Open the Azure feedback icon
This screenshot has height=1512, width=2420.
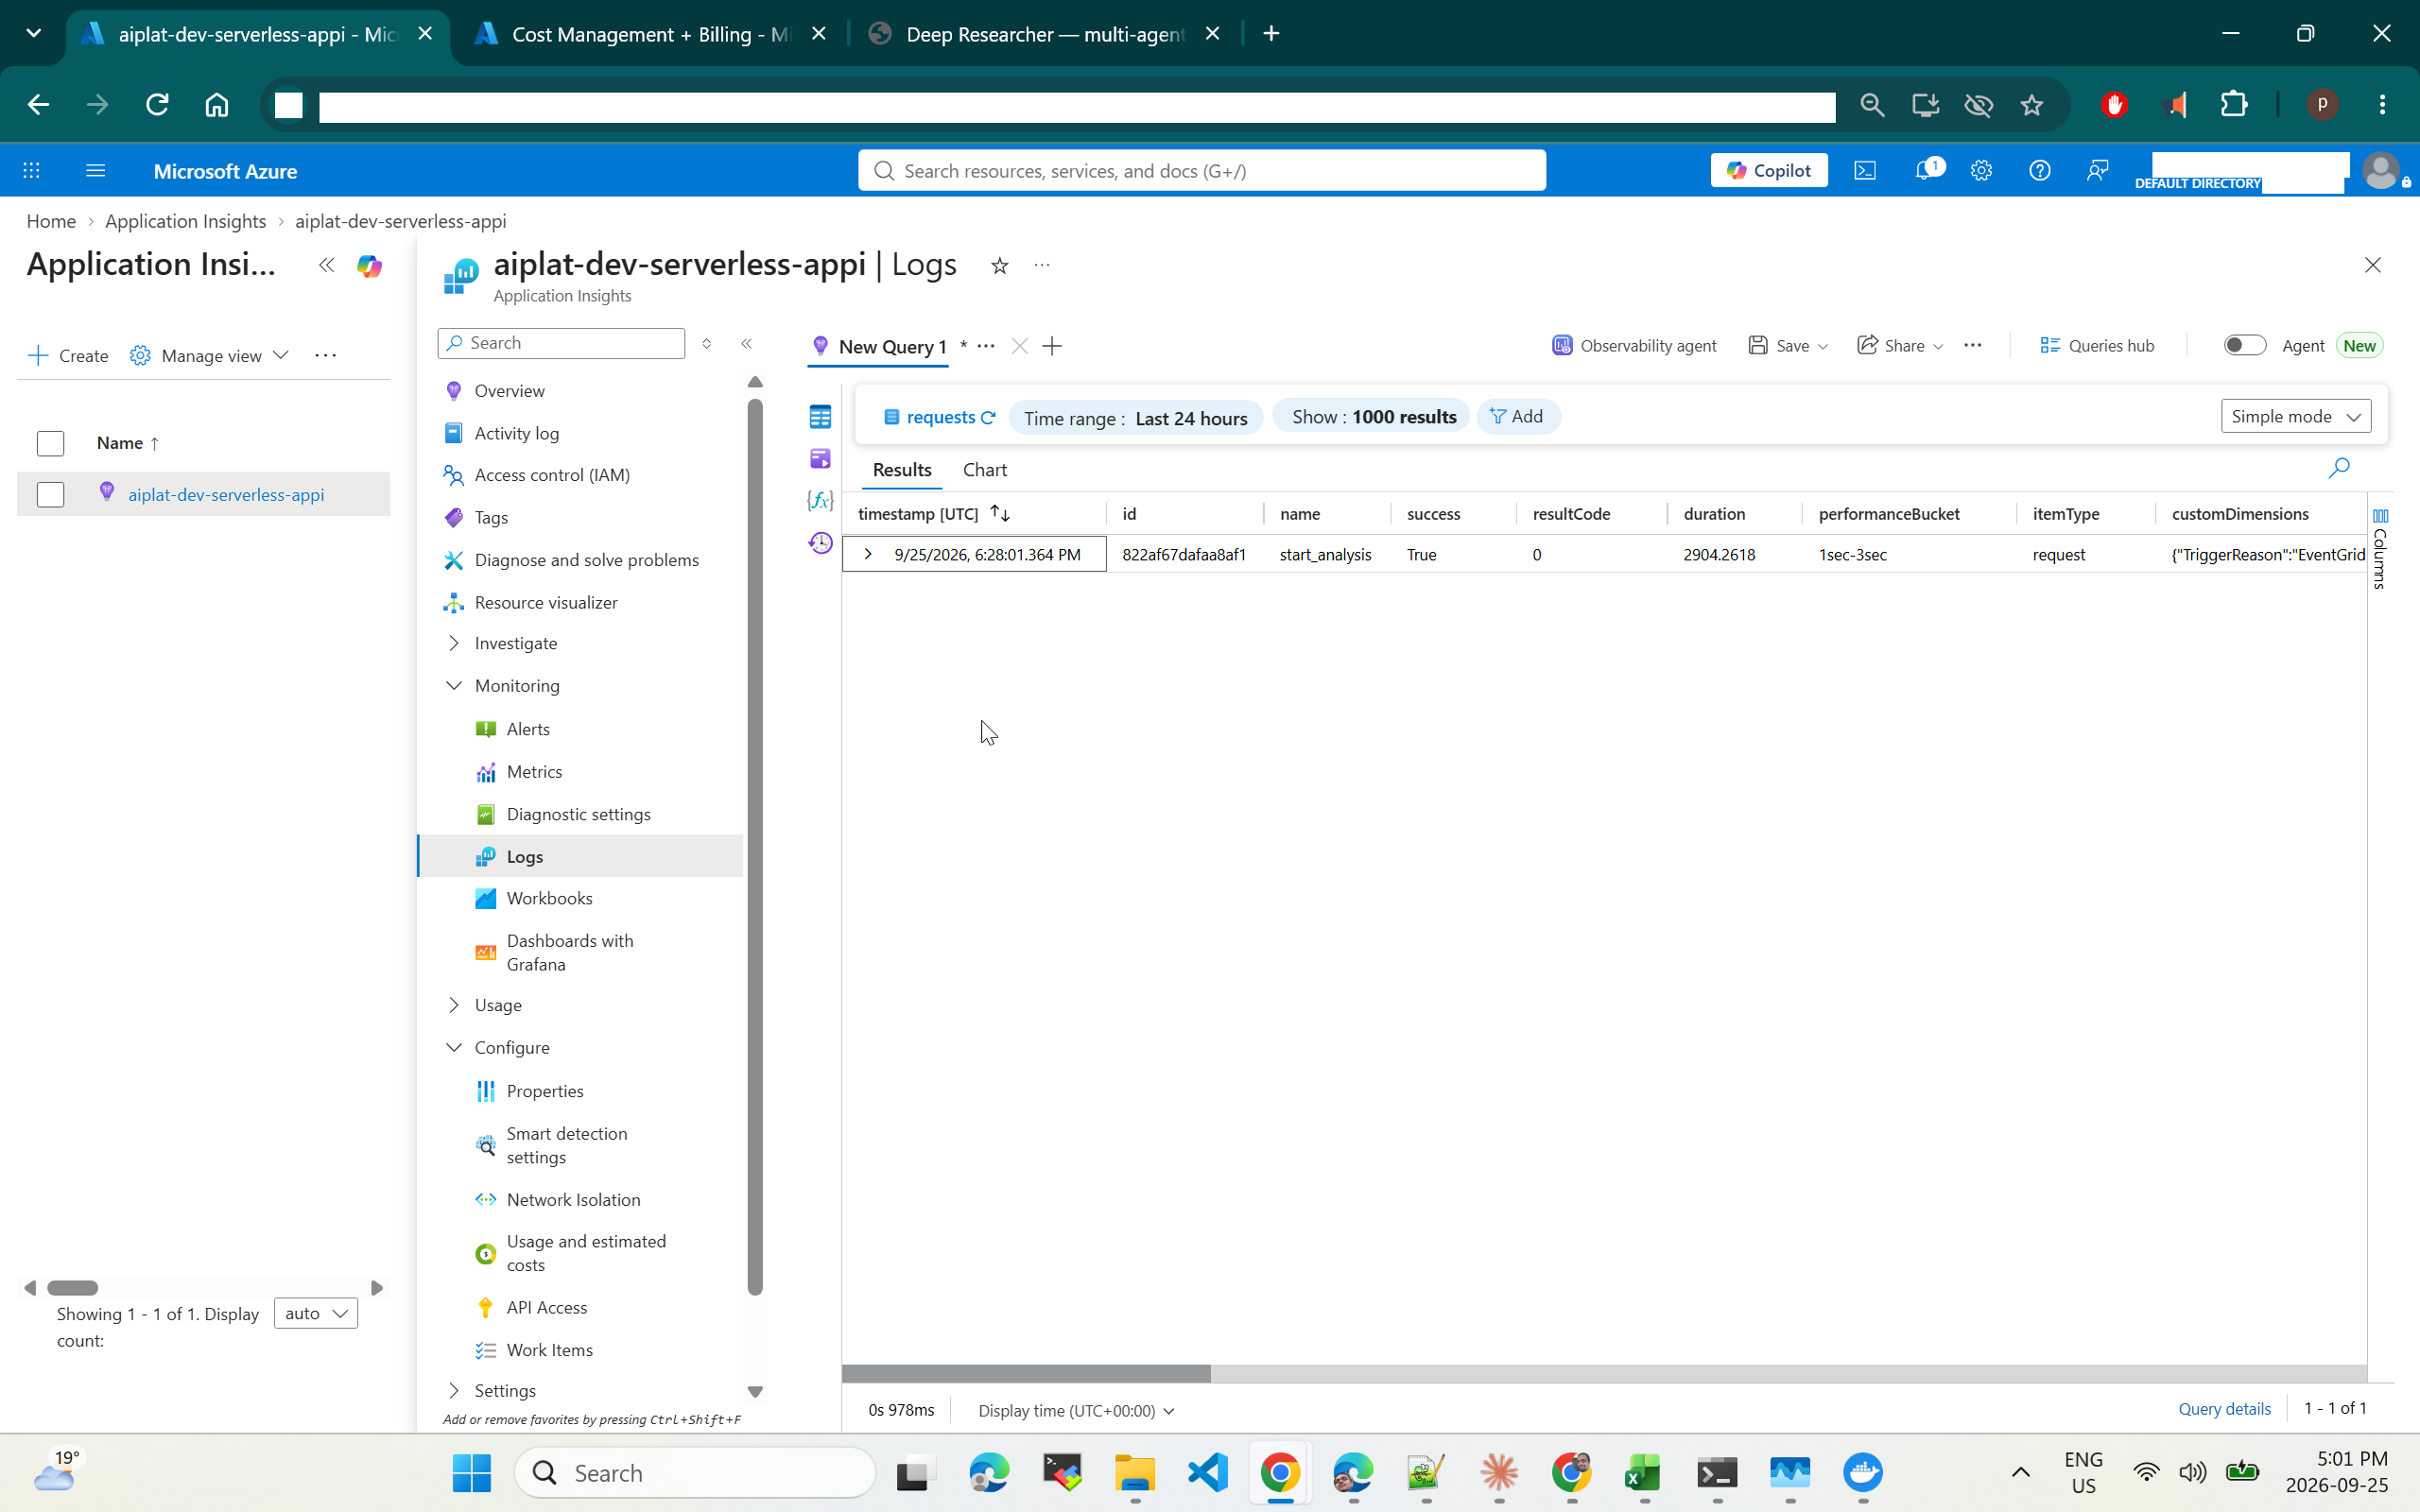click(2098, 171)
